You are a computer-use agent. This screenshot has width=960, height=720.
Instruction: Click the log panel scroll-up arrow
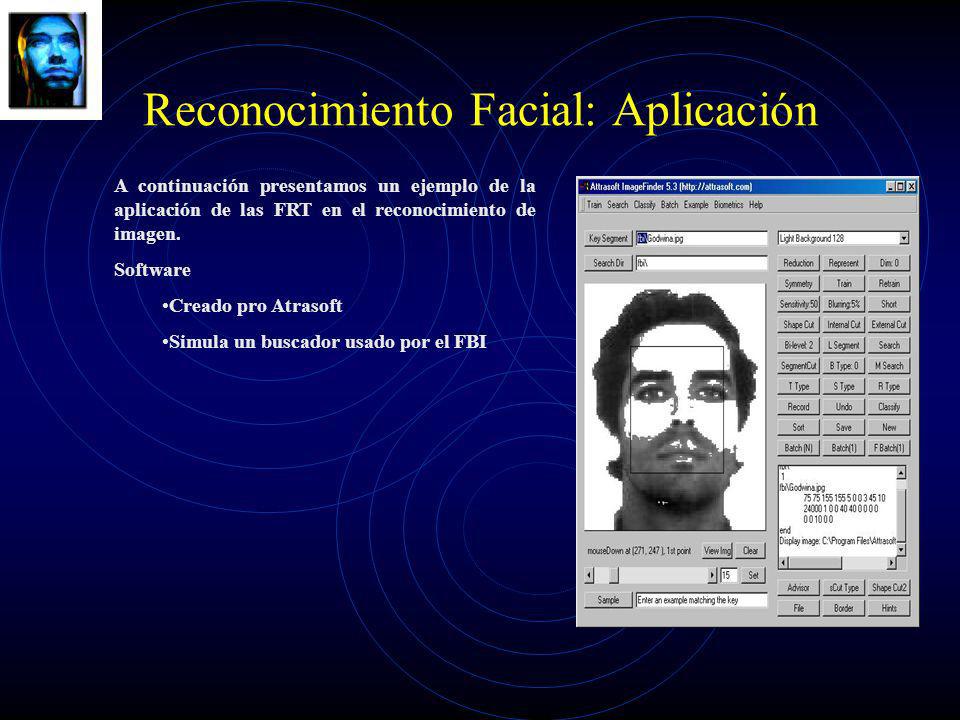(901, 473)
